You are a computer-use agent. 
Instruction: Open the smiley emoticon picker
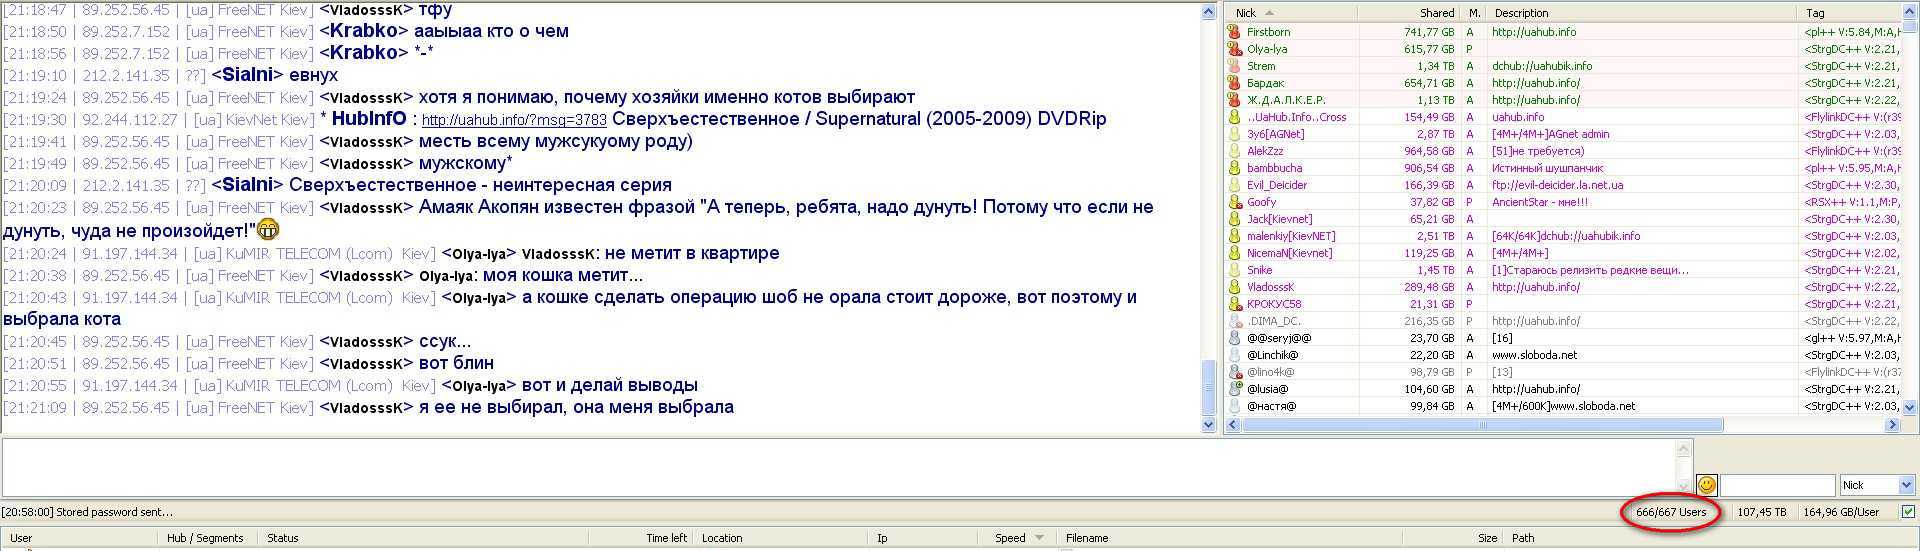(x=1707, y=485)
